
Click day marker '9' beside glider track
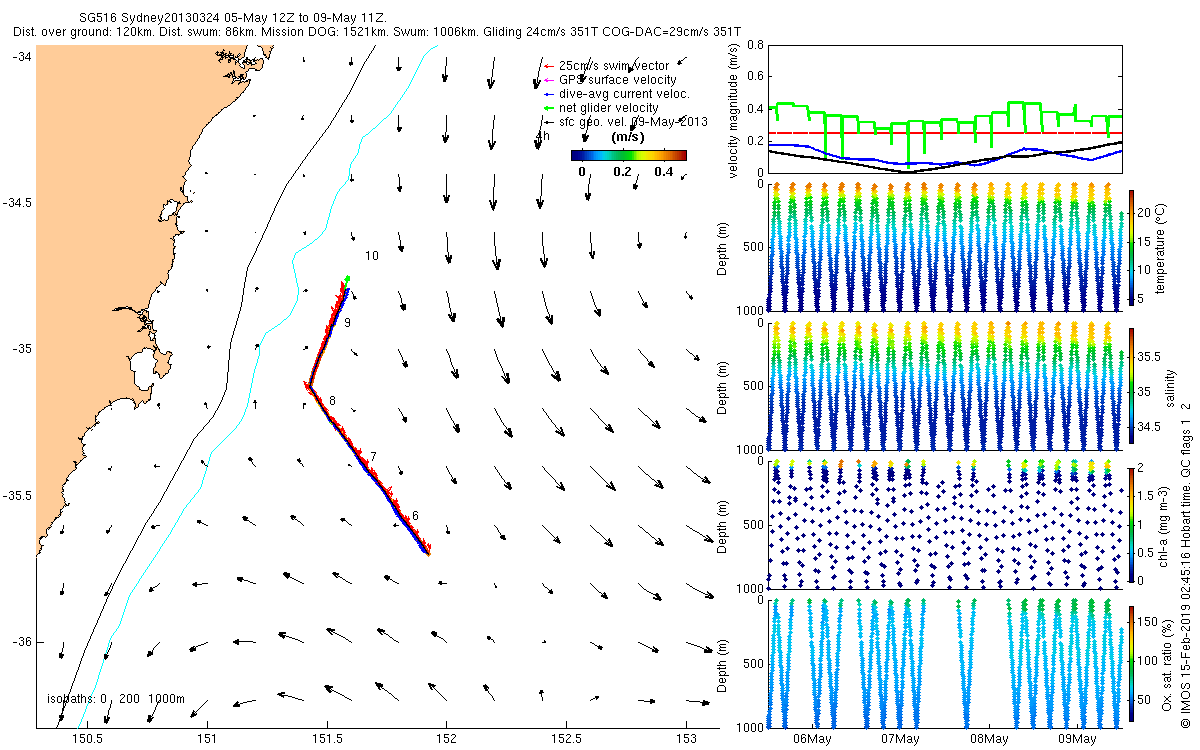tap(346, 324)
